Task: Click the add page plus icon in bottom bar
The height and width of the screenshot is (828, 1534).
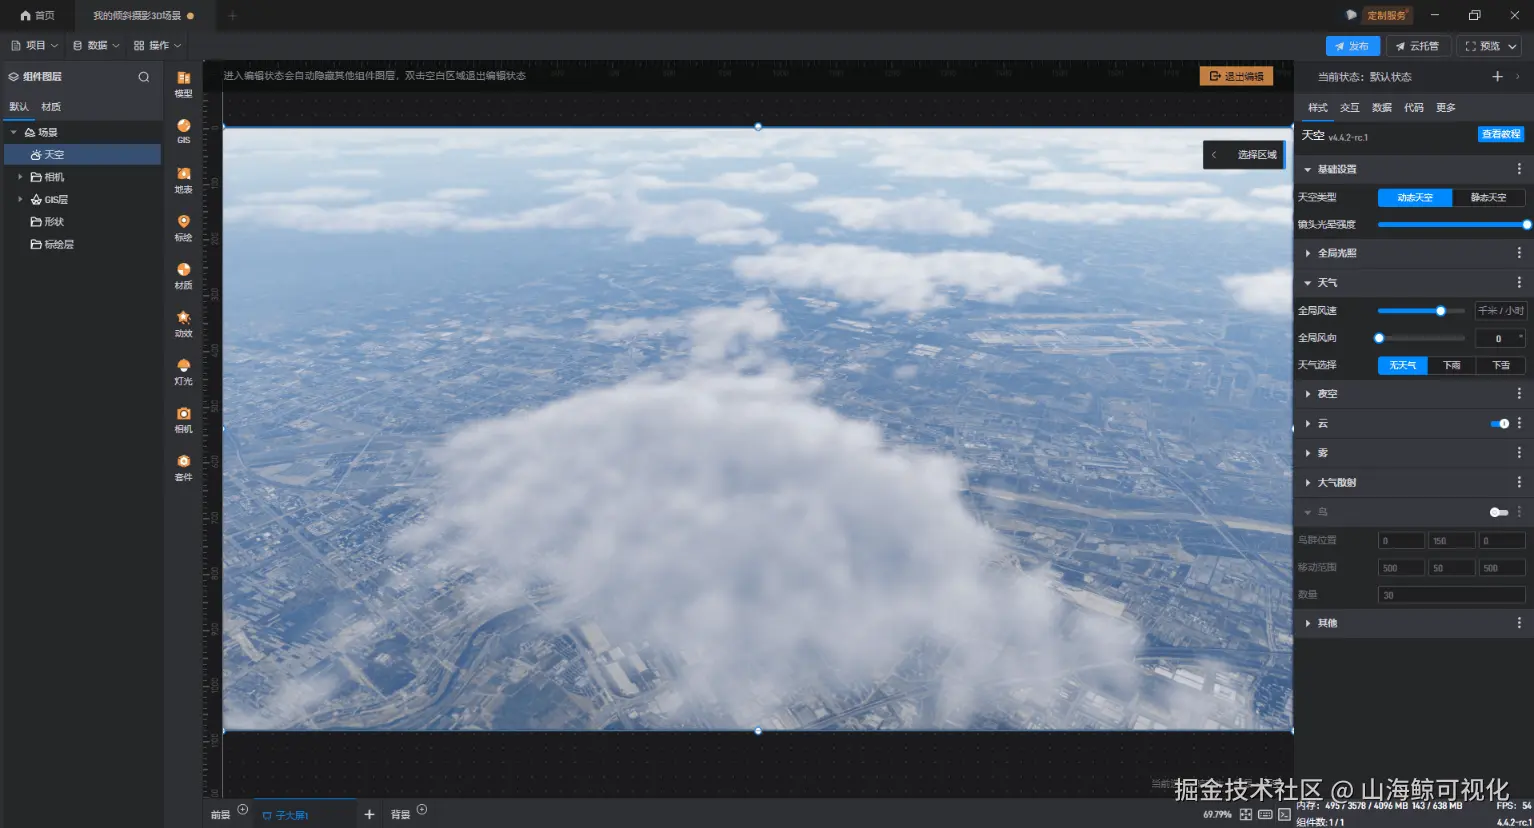Action: 369,814
